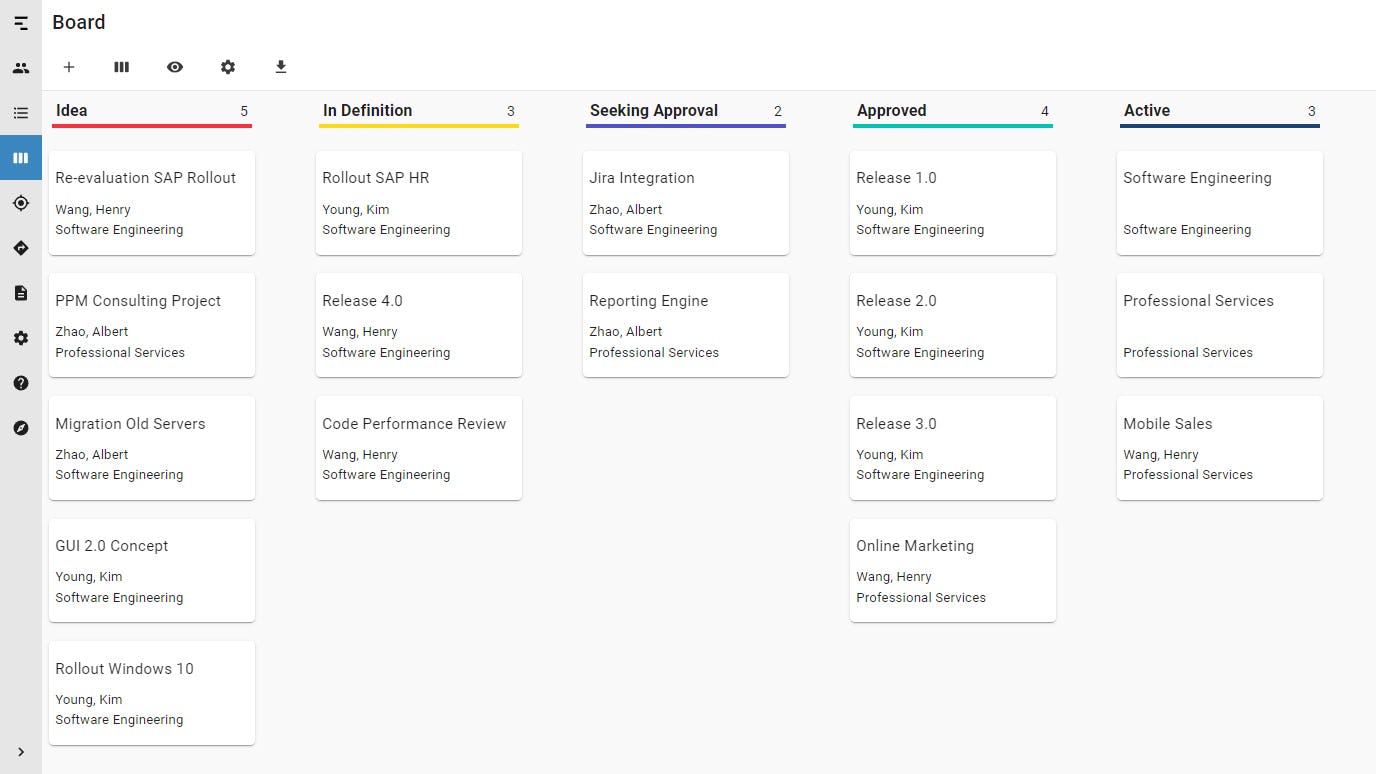Expand sidebar with bottom chevron arrow
Screen dimensions: 1376x774
(21, 752)
